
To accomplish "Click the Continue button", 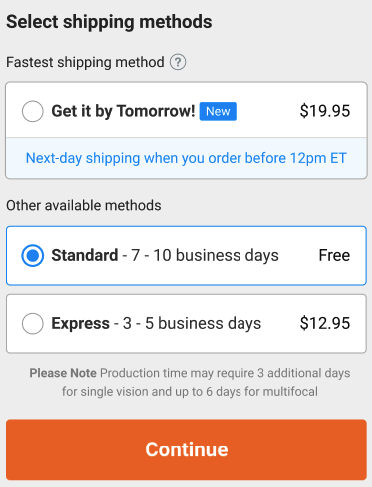I will 186,450.
